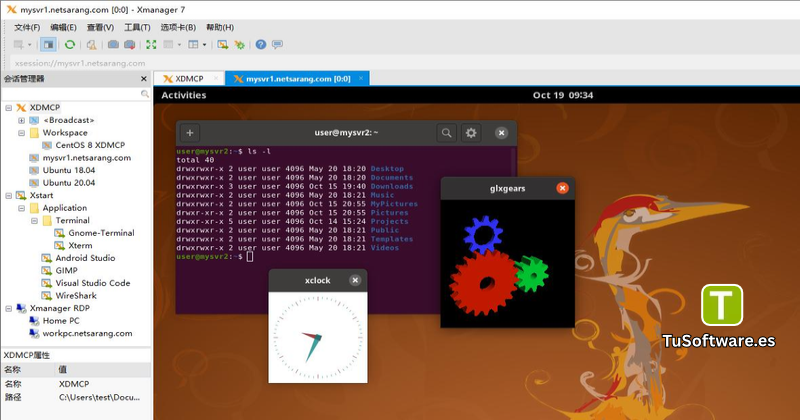Select mysvr1.netsarang.com in the session tree
The width and height of the screenshot is (800, 420).
[x=87, y=158]
